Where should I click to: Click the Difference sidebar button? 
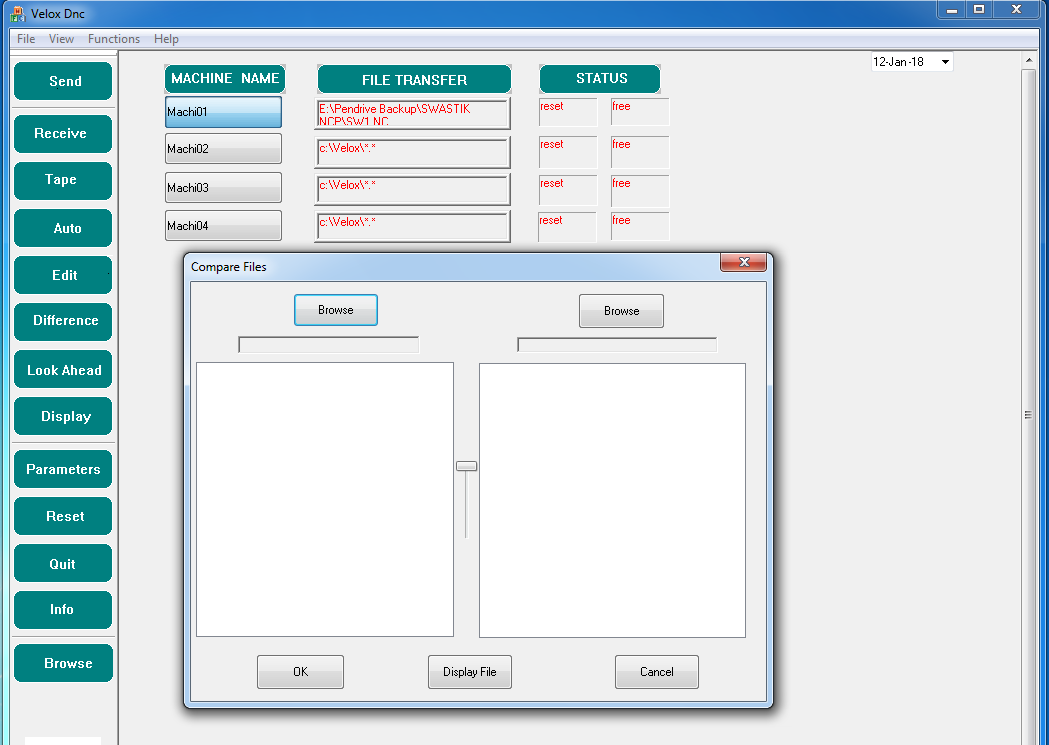(x=63, y=321)
